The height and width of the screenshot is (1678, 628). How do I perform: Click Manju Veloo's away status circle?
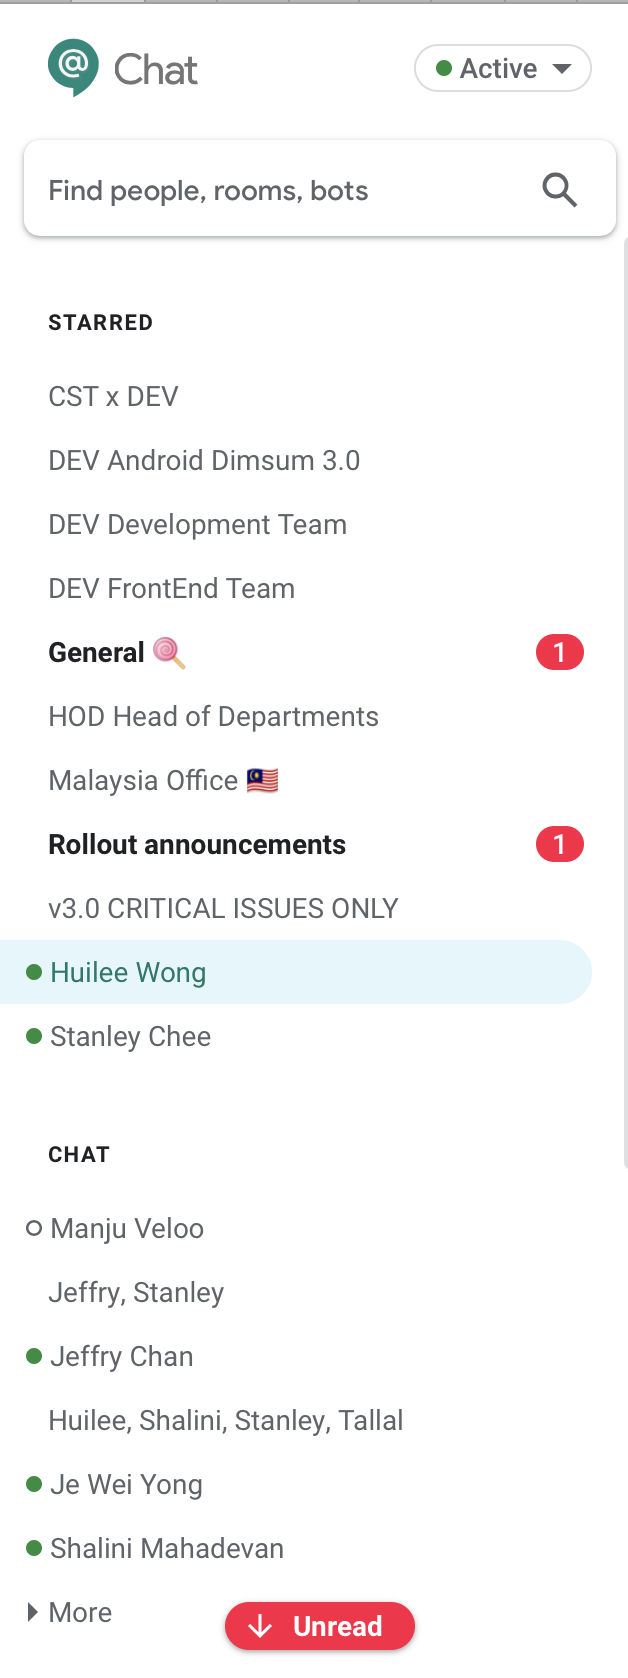(x=34, y=1228)
